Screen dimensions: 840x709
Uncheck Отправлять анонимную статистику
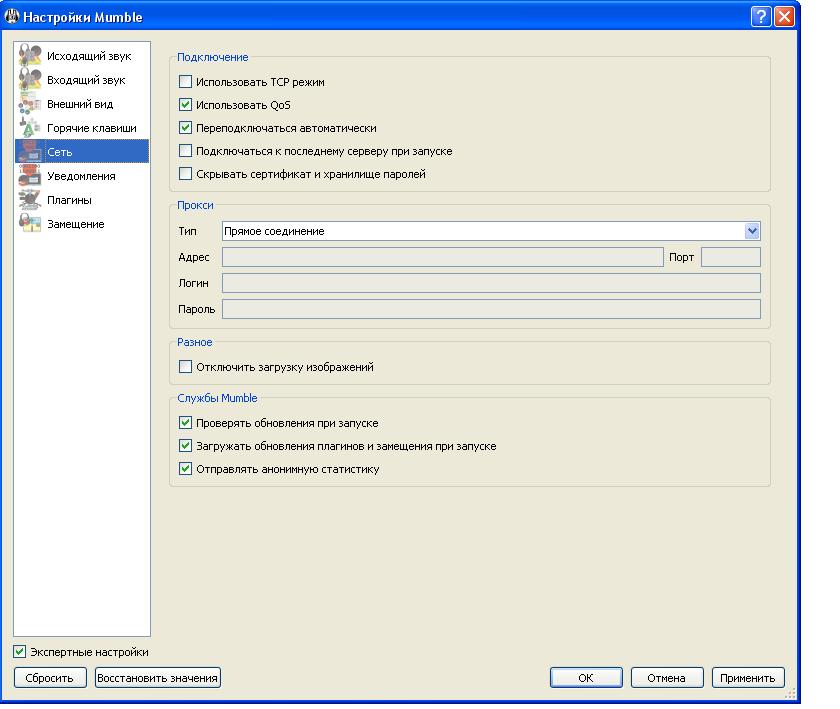pyautogui.click(x=185, y=469)
